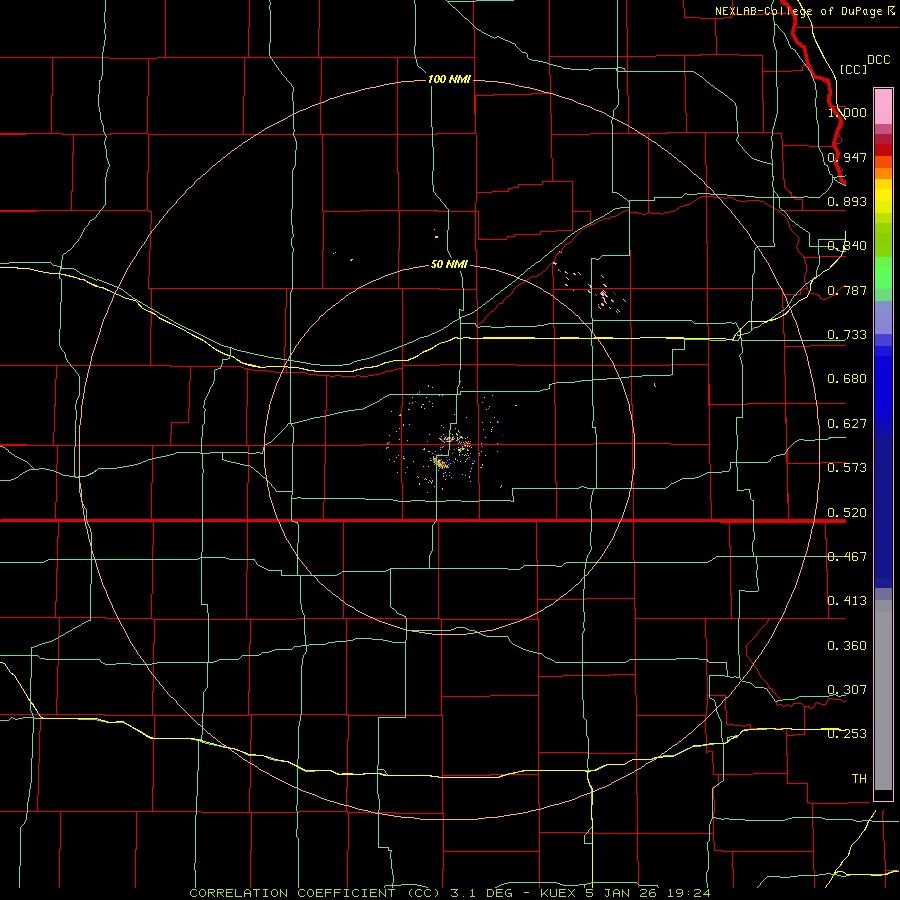Viewport: 900px width, 900px height.
Task: Click the 0.947 color scale value
Action: coord(847,157)
